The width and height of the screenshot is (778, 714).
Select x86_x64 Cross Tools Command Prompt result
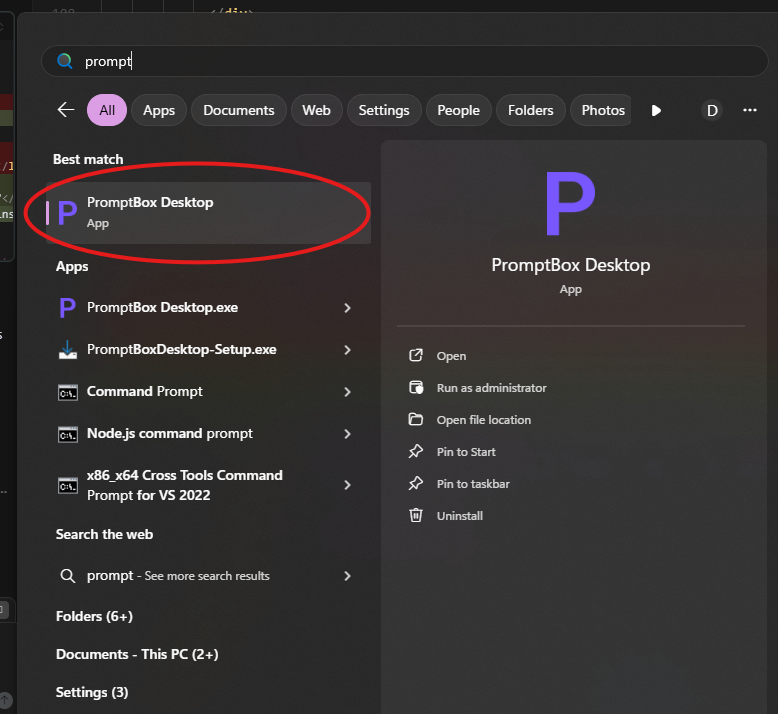208,485
